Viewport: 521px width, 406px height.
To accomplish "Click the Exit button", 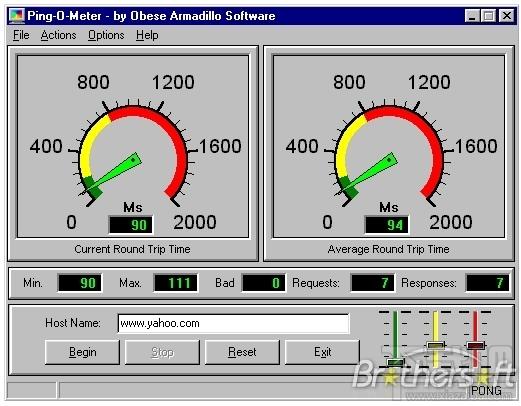I will tap(322, 352).
